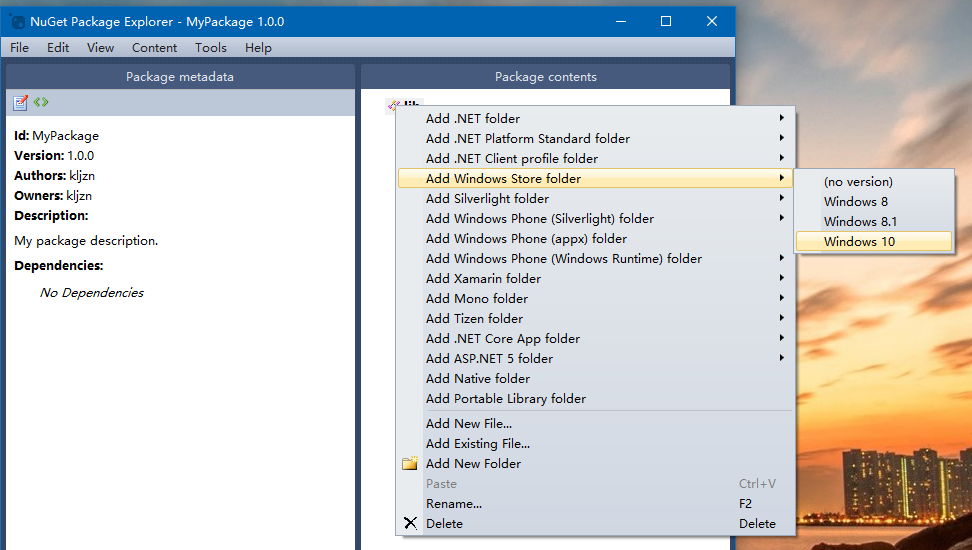Open the View menu
Screen dimensions: 972x550
[100, 48]
